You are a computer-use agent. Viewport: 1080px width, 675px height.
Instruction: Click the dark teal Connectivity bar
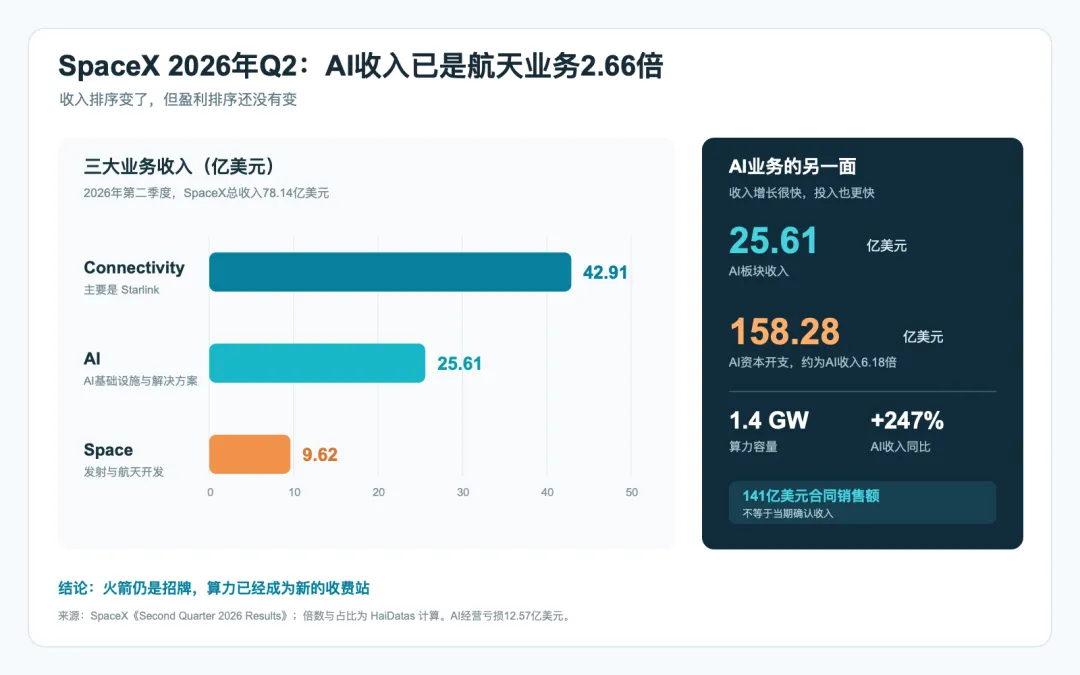[390, 272]
